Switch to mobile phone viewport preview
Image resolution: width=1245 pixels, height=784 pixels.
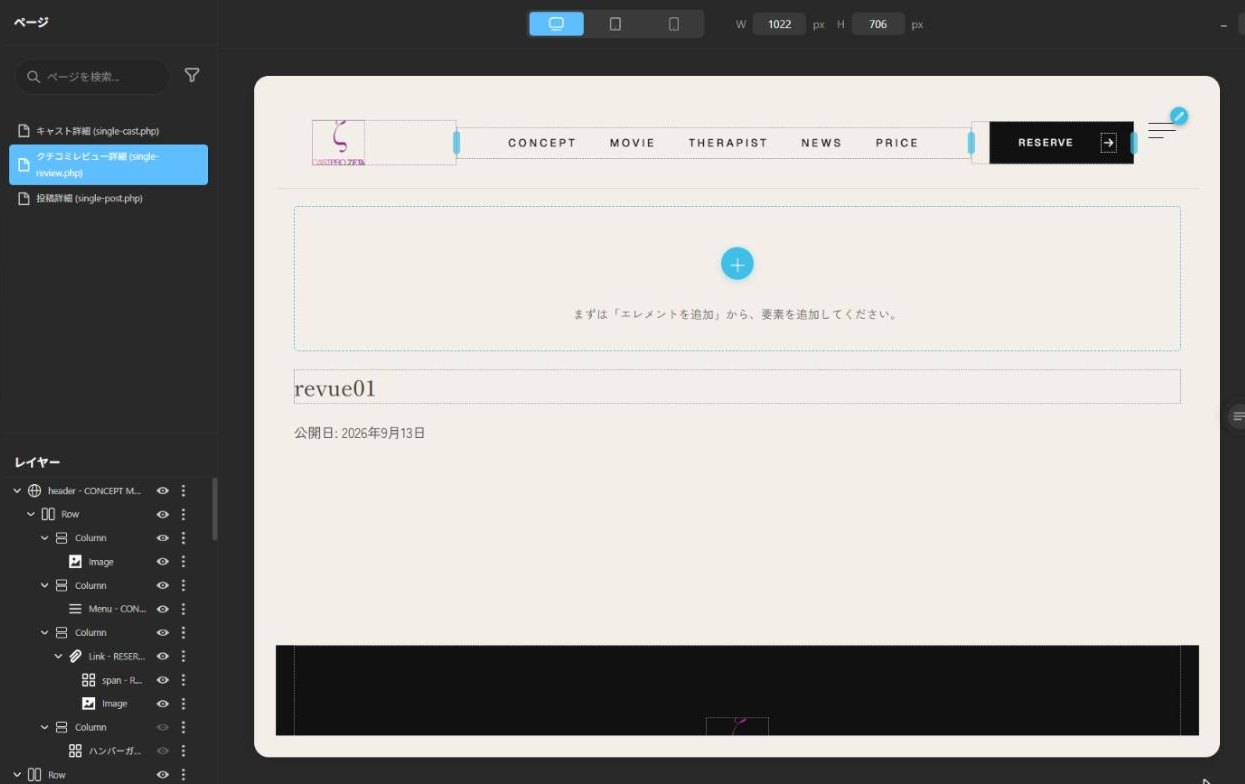pyautogui.click(x=673, y=24)
